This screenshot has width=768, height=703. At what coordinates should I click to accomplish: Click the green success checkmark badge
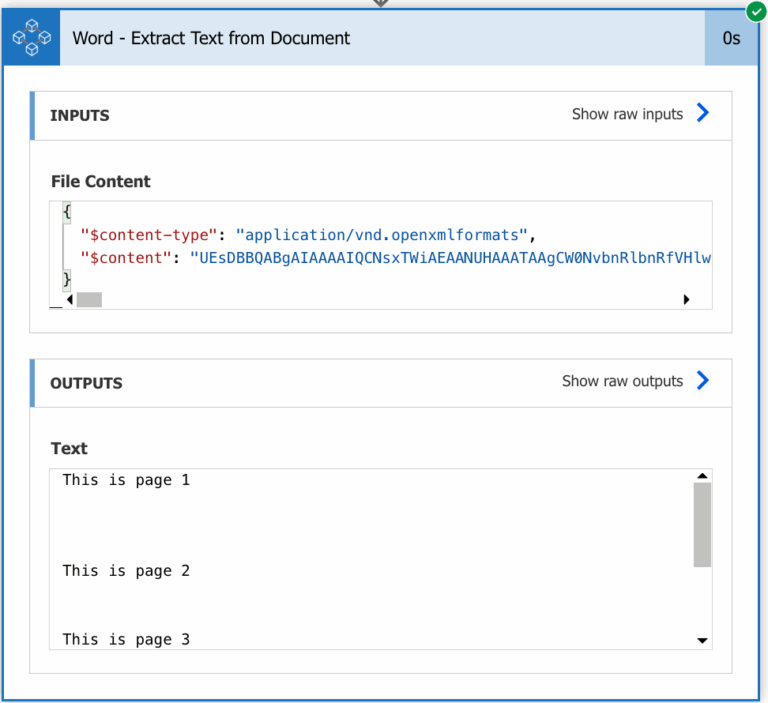pyautogui.click(x=756, y=12)
